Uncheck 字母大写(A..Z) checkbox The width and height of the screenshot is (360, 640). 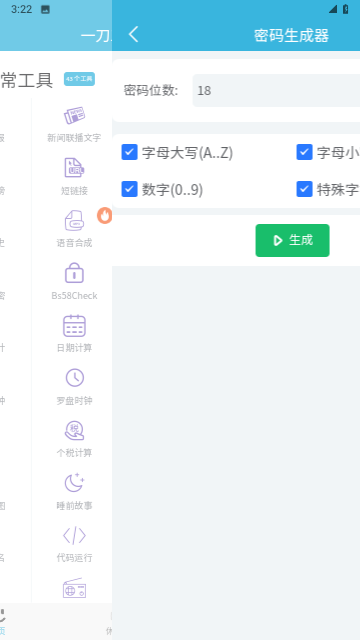(129, 152)
